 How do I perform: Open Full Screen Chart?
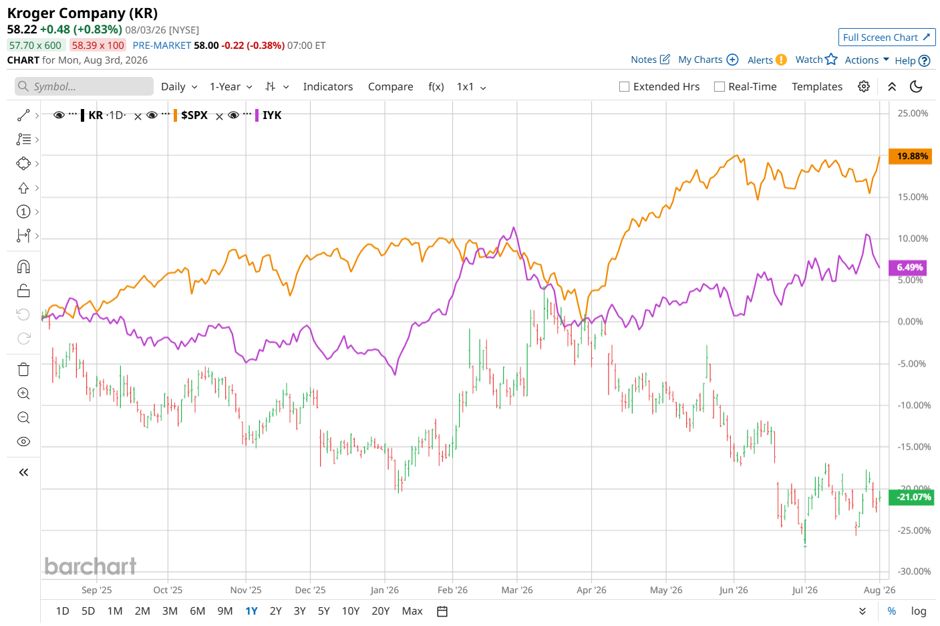(x=886, y=37)
